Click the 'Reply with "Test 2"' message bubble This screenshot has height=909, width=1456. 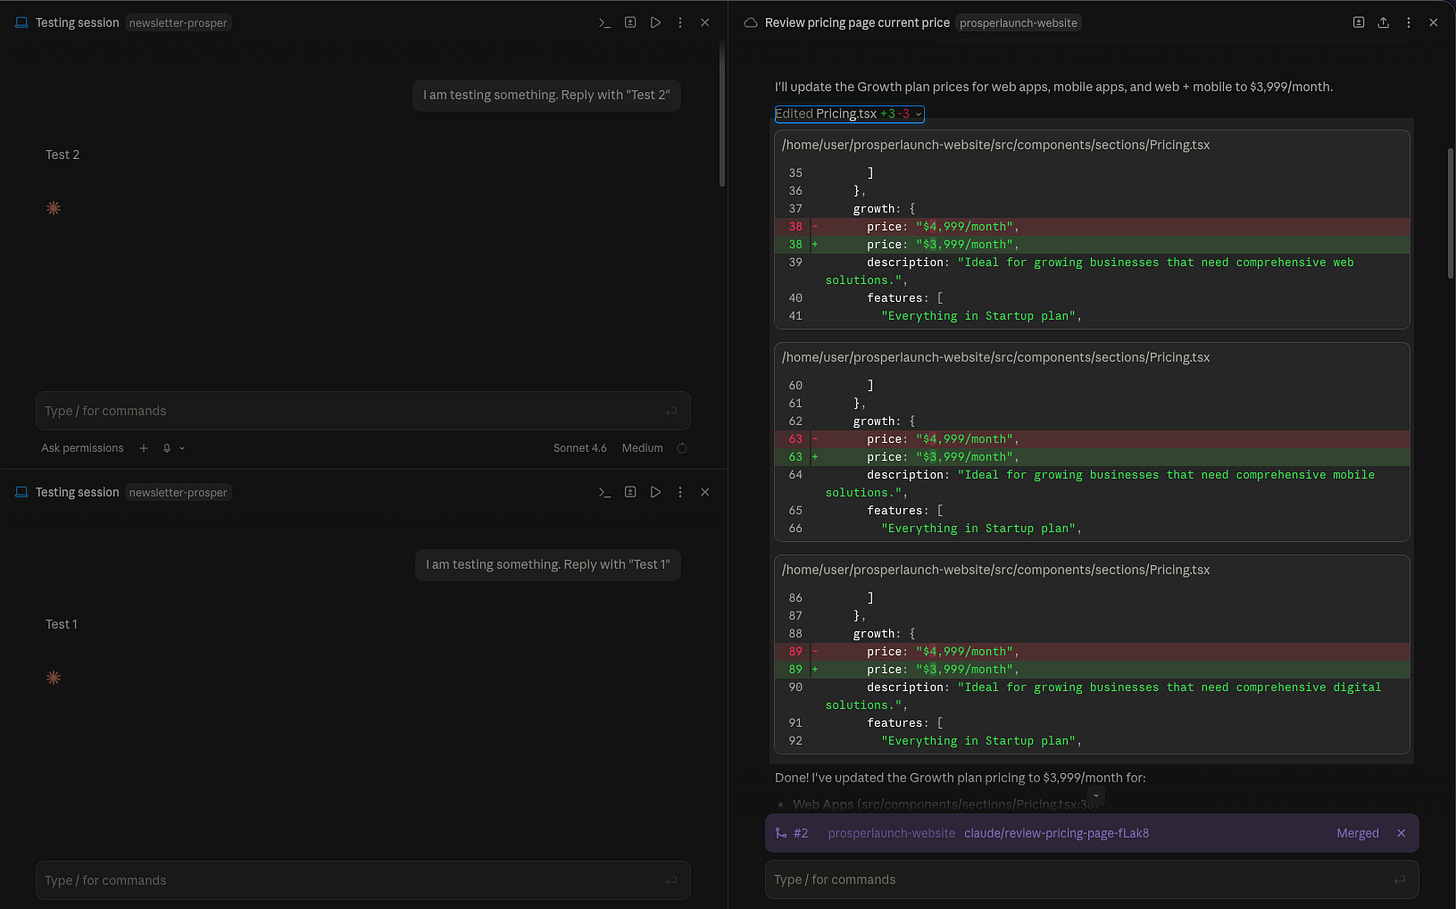tap(546, 95)
